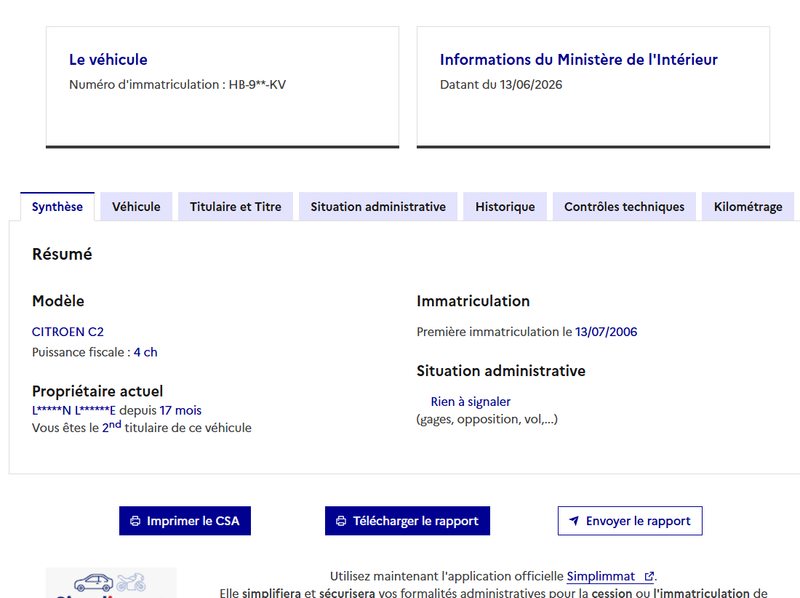Click the external link icon after Simplimmat

(x=649, y=577)
